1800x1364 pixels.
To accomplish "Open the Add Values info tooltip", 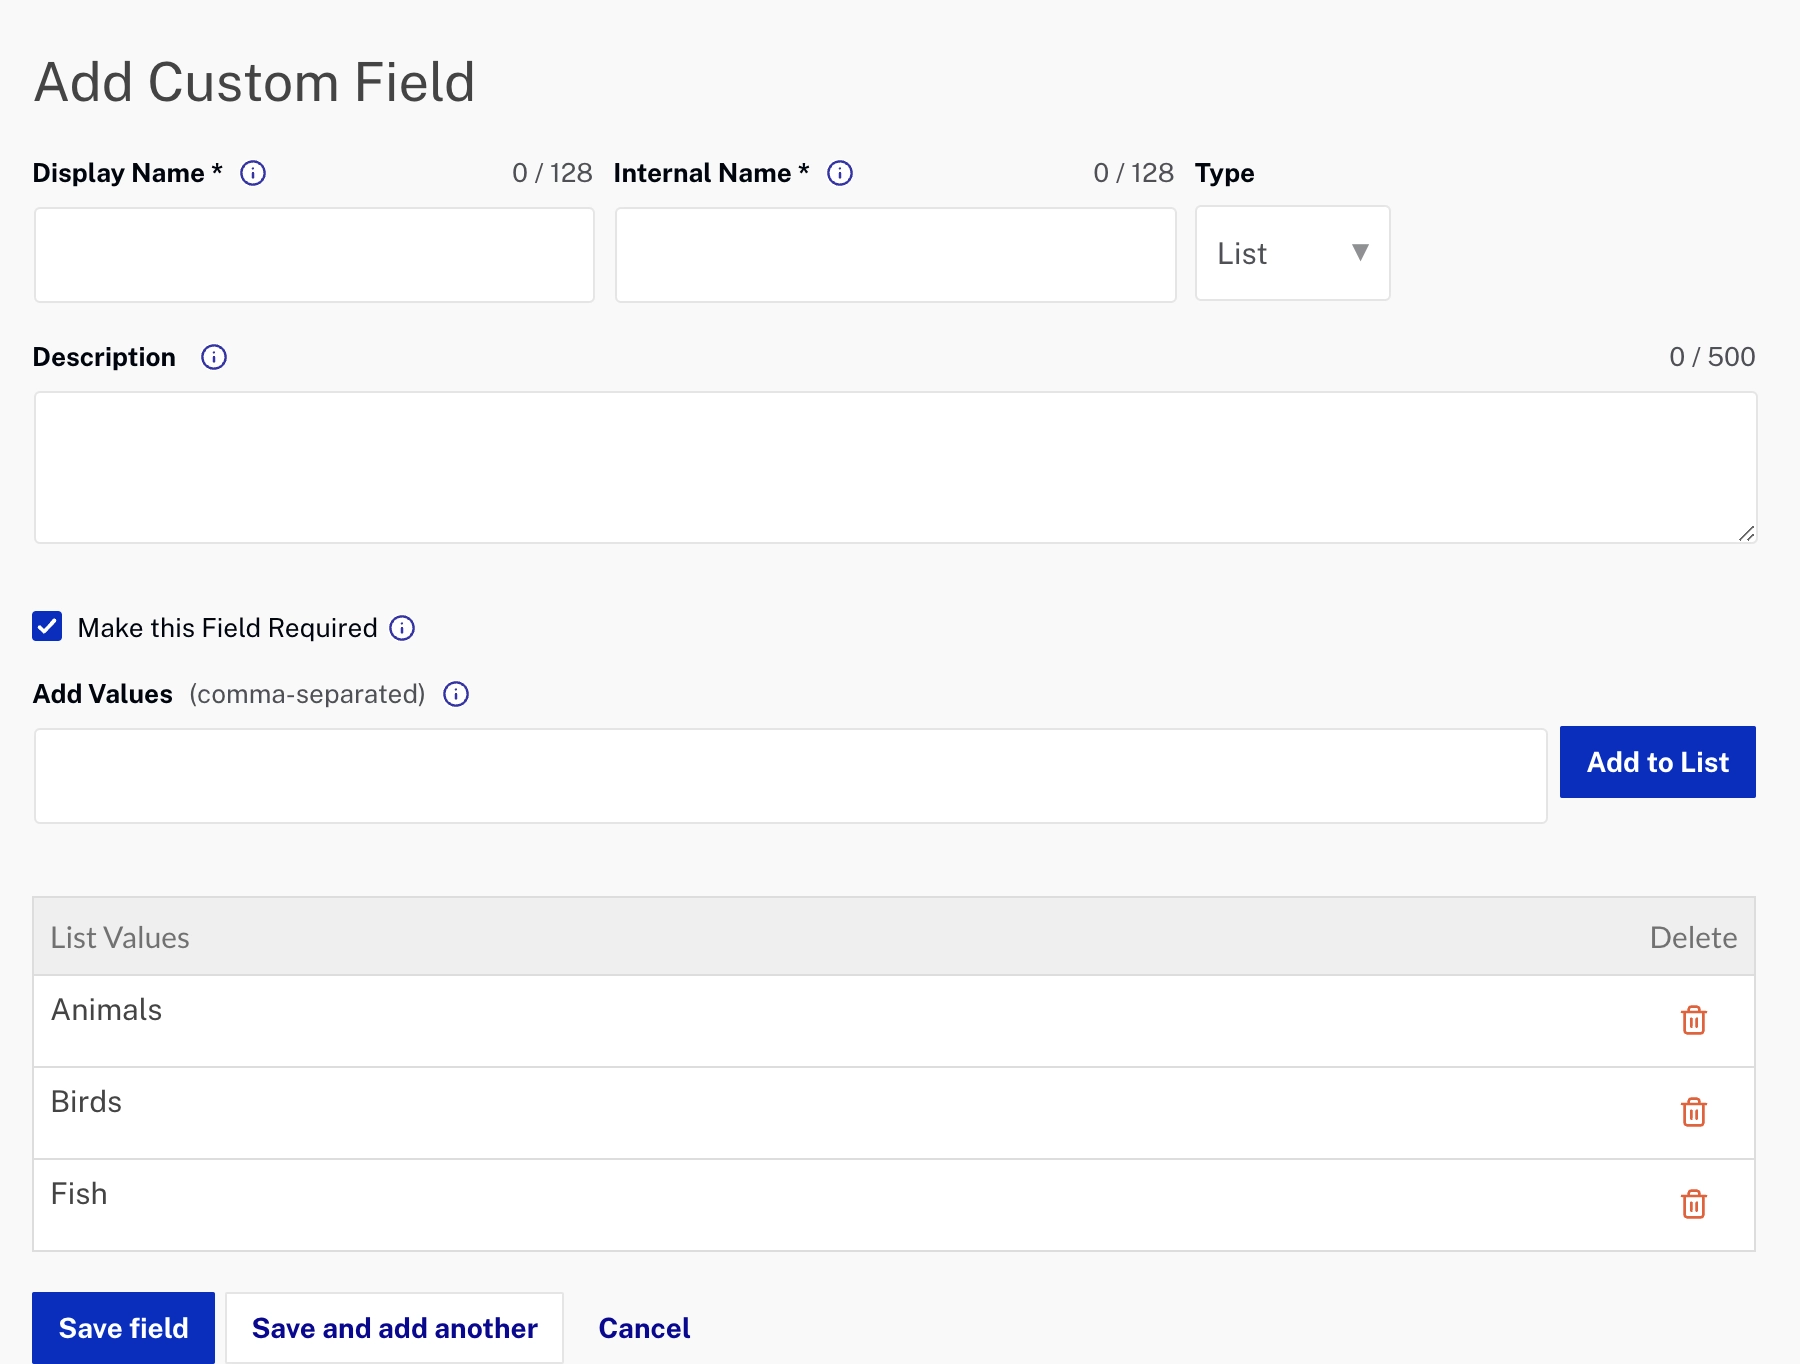I will pyautogui.click(x=455, y=694).
